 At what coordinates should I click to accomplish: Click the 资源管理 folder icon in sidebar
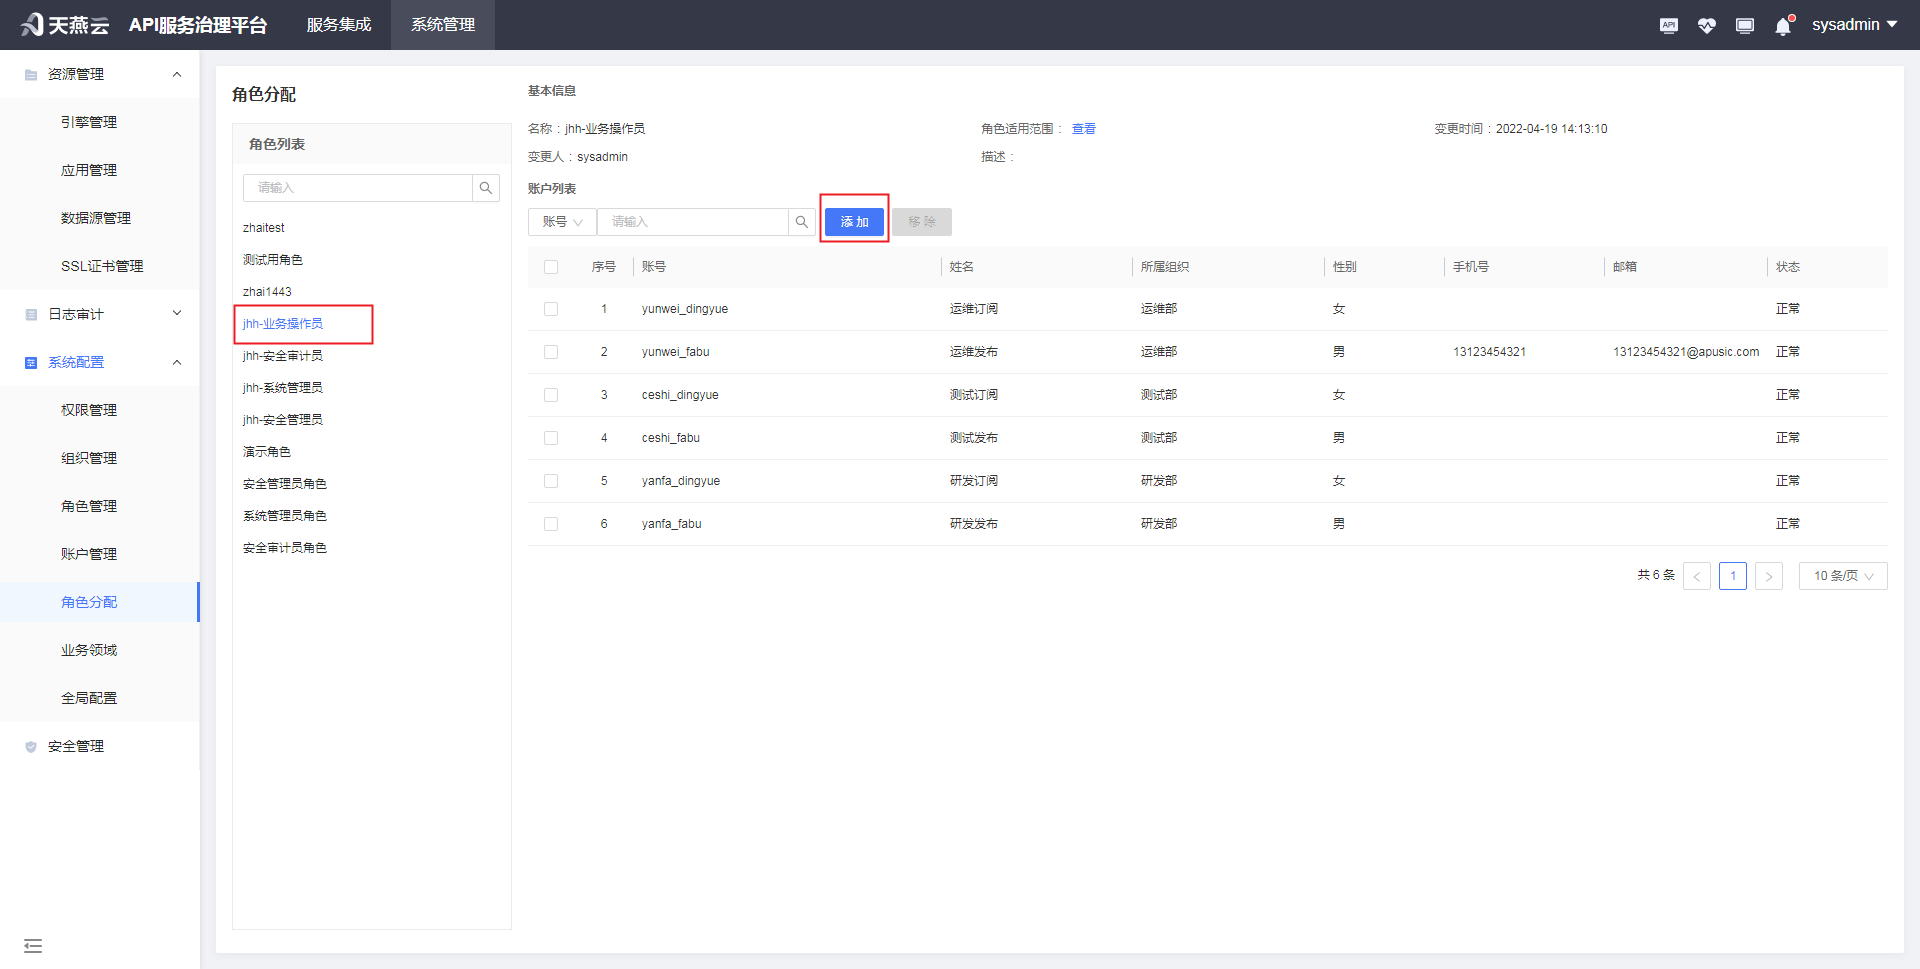click(x=30, y=73)
